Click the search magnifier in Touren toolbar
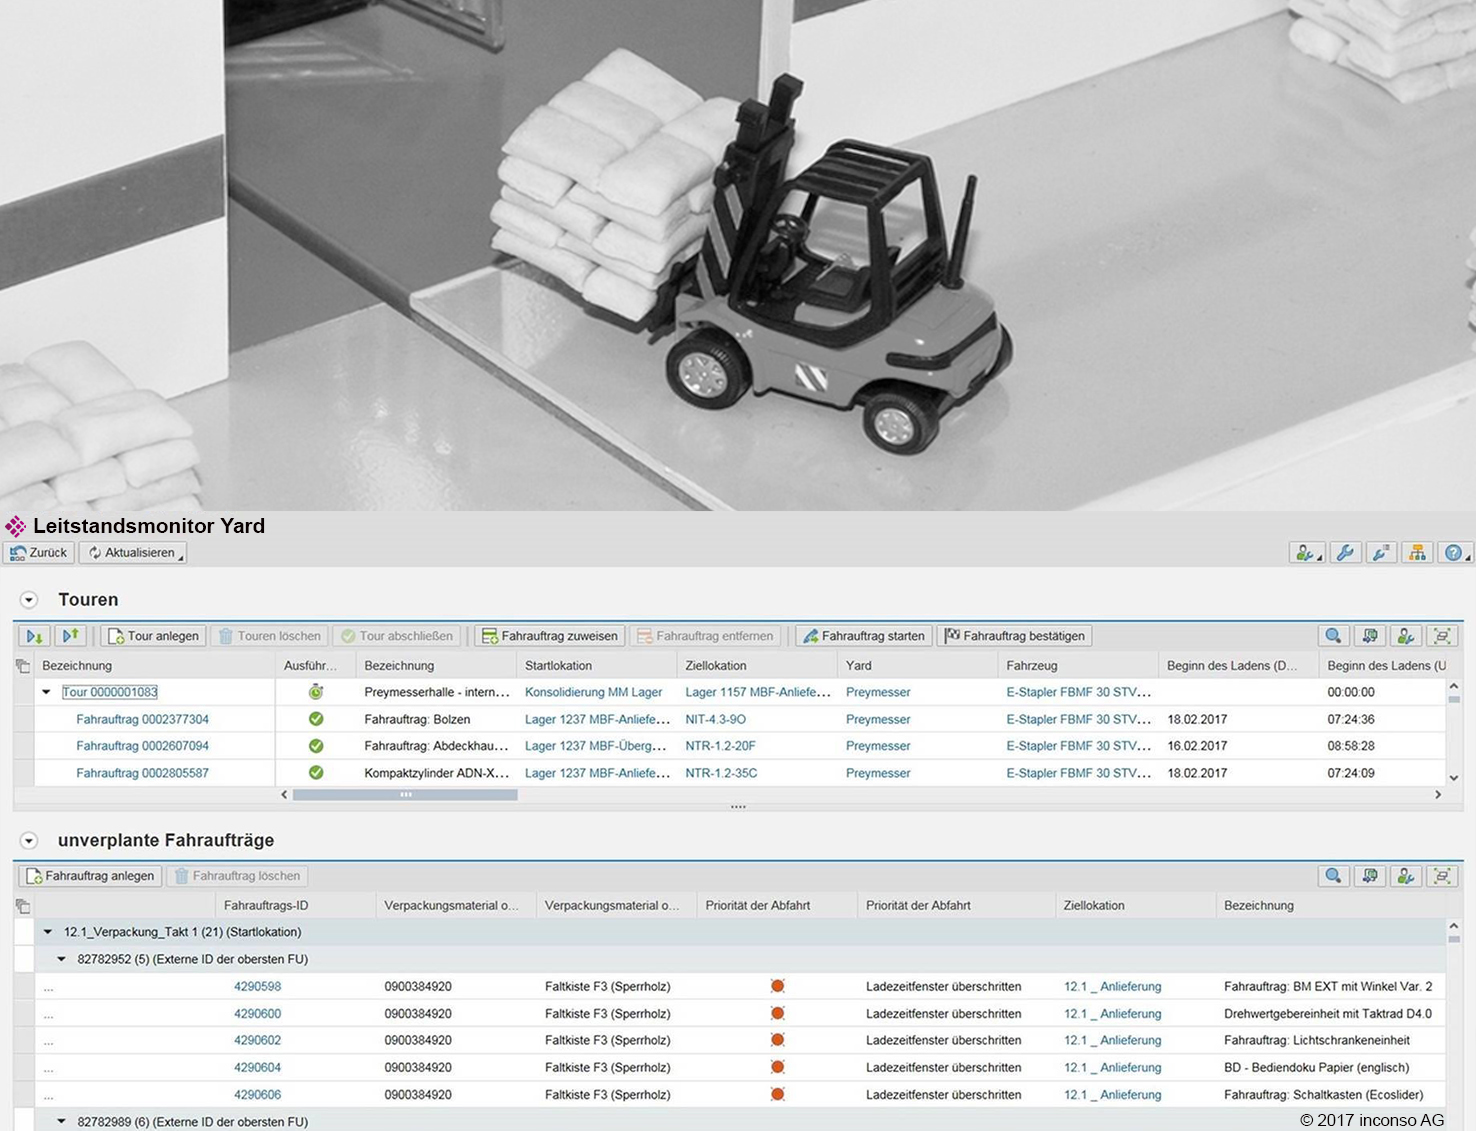The image size is (1476, 1131). [1333, 636]
